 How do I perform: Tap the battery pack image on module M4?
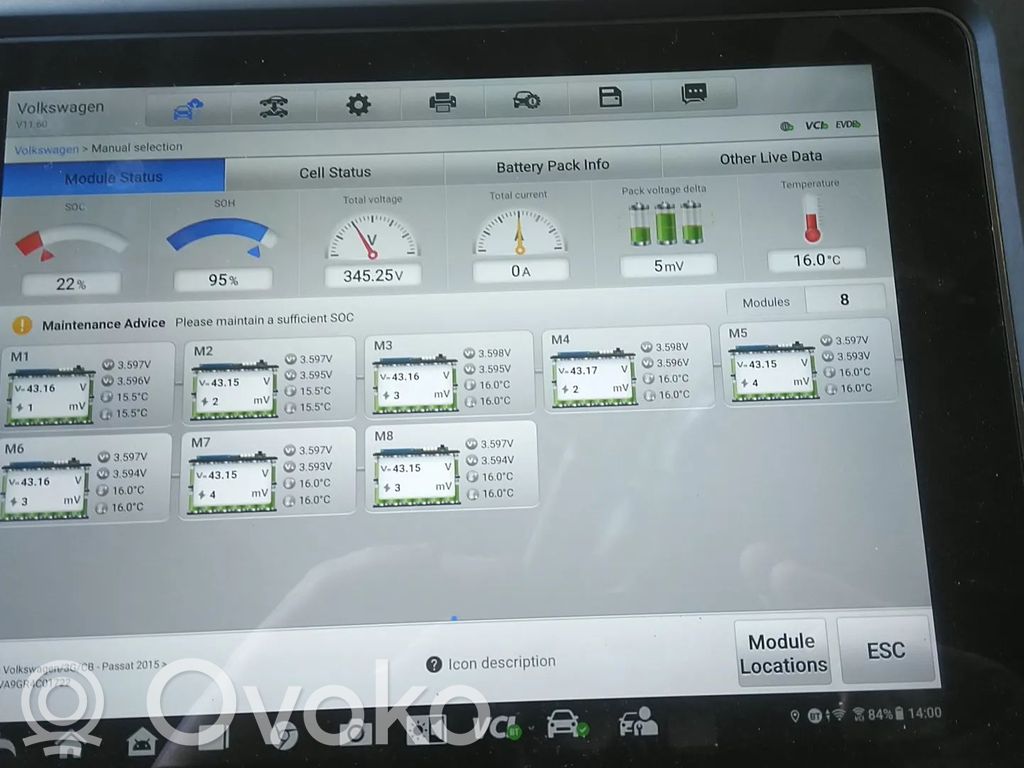point(593,378)
